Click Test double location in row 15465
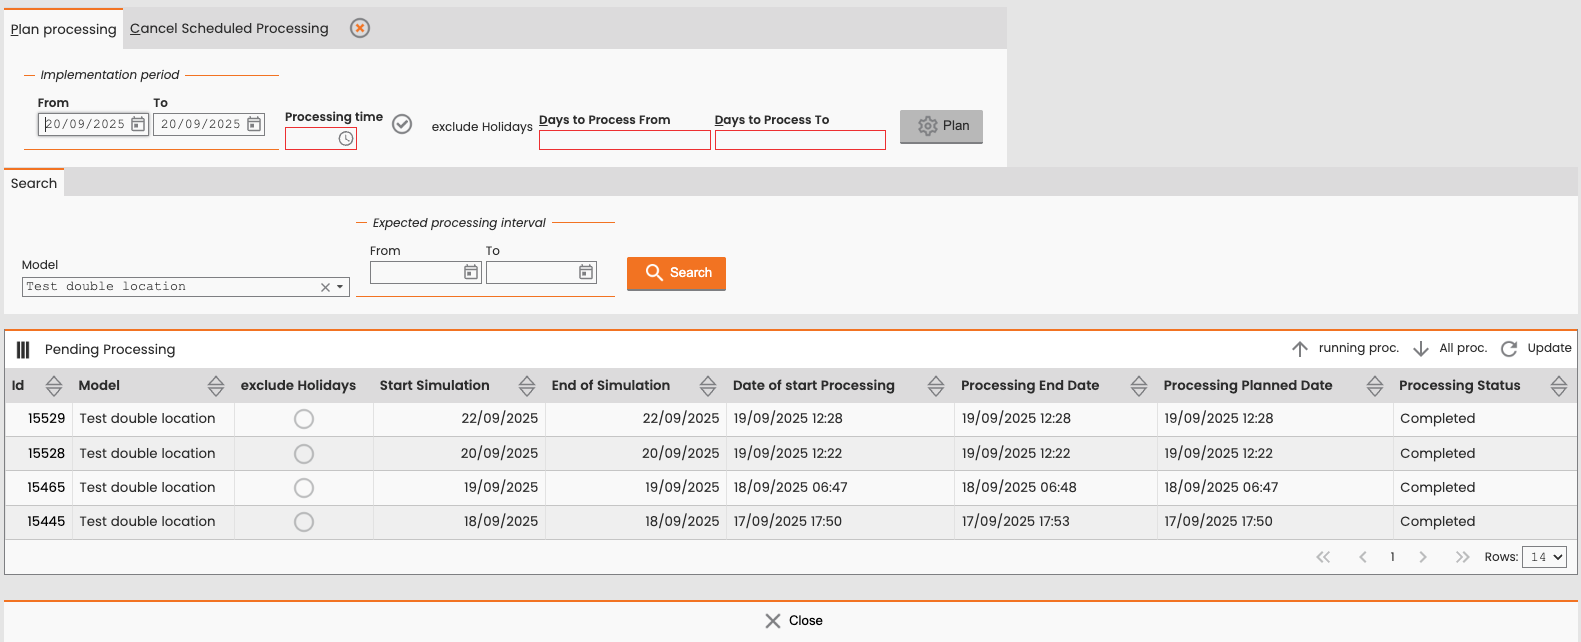Screen dimensions: 1581x642 [x=147, y=488]
